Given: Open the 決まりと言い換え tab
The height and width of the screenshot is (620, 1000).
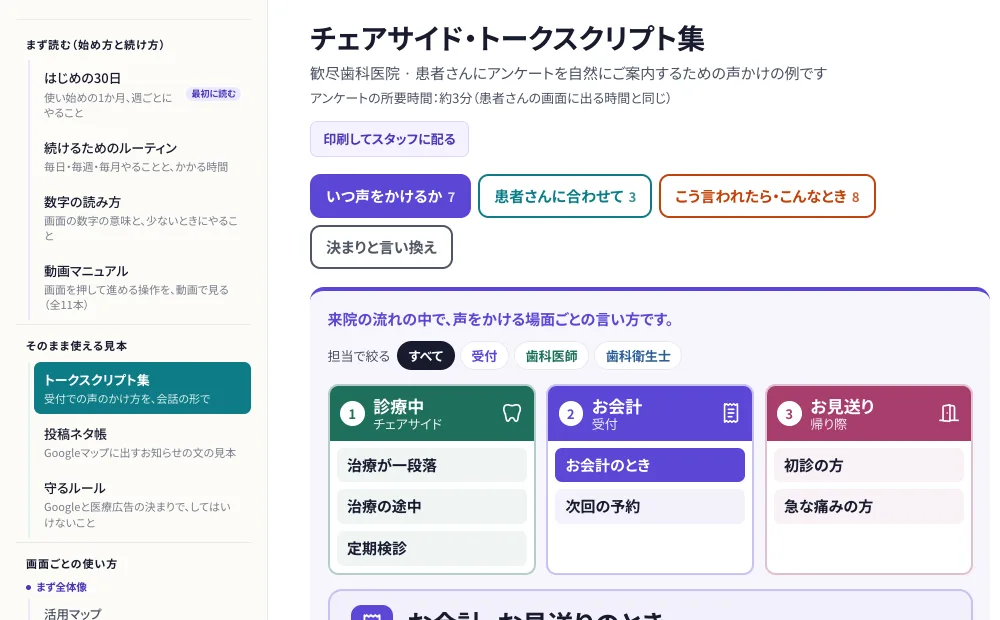Looking at the screenshot, I should [x=381, y=247].
